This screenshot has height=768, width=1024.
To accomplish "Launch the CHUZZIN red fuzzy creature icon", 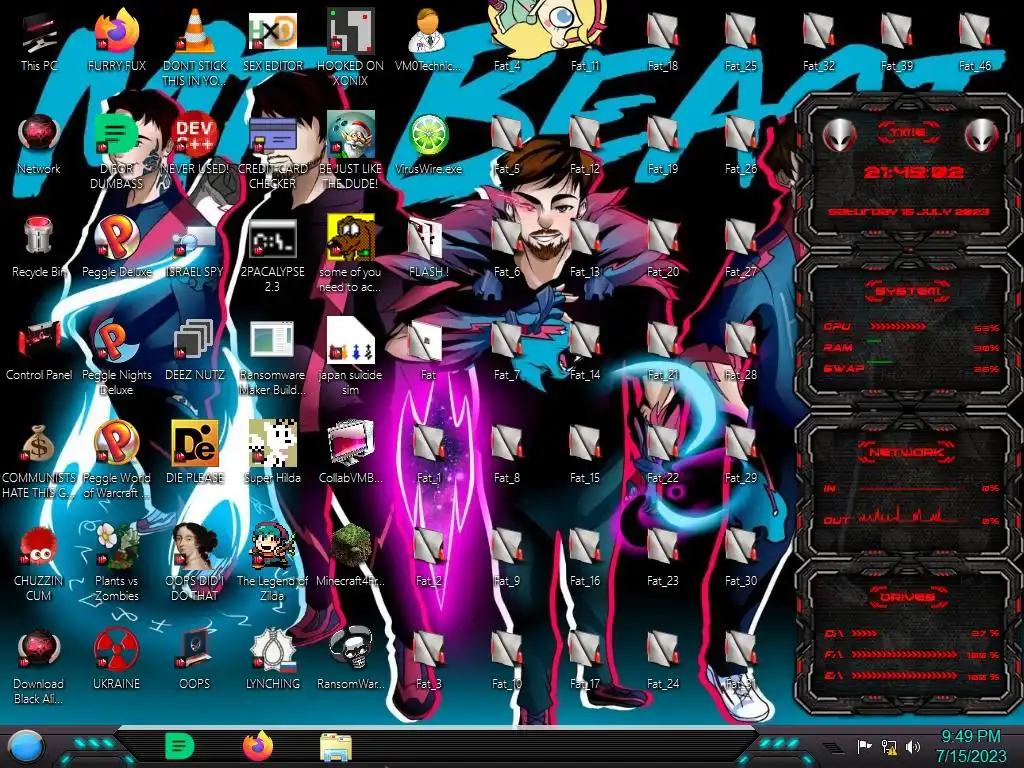I will click(39, 563).
